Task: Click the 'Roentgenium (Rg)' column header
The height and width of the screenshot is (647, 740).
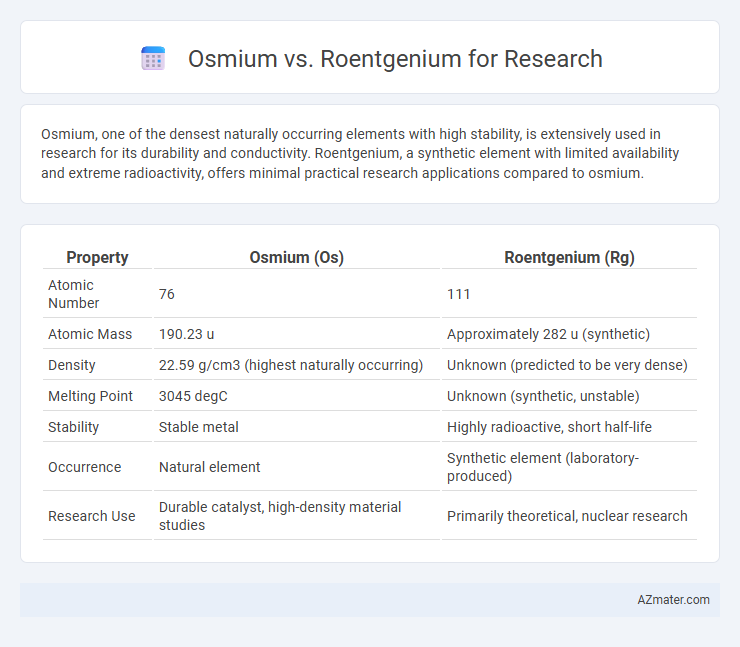Action: coord(569,257)
